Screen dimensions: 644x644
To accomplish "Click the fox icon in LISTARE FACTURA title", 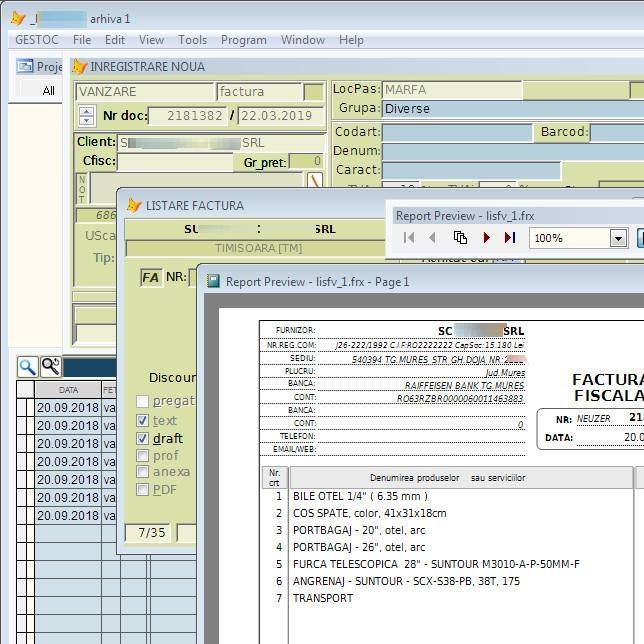I will [x=134, y=205].
